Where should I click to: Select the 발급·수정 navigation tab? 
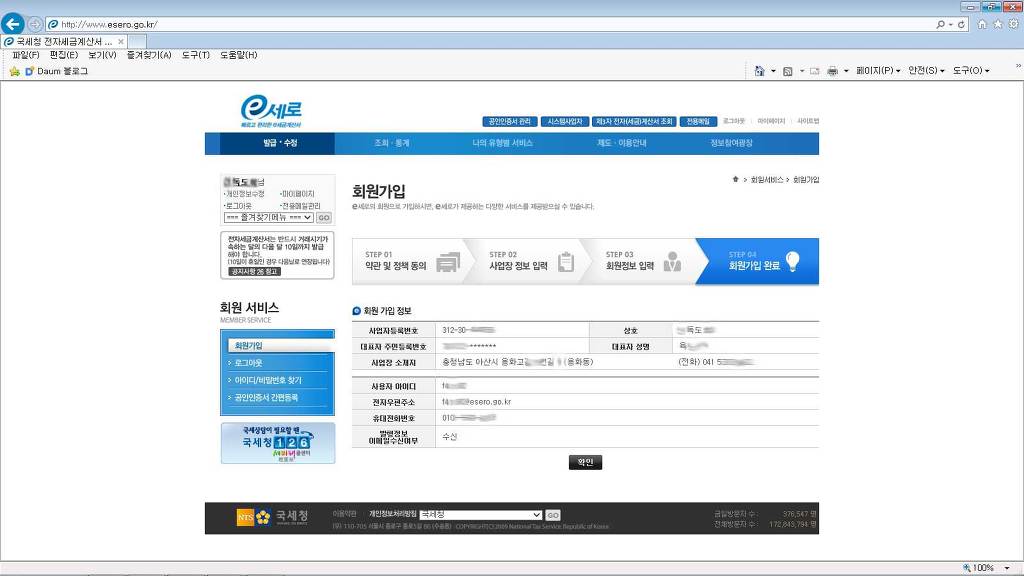pos(280,143)
